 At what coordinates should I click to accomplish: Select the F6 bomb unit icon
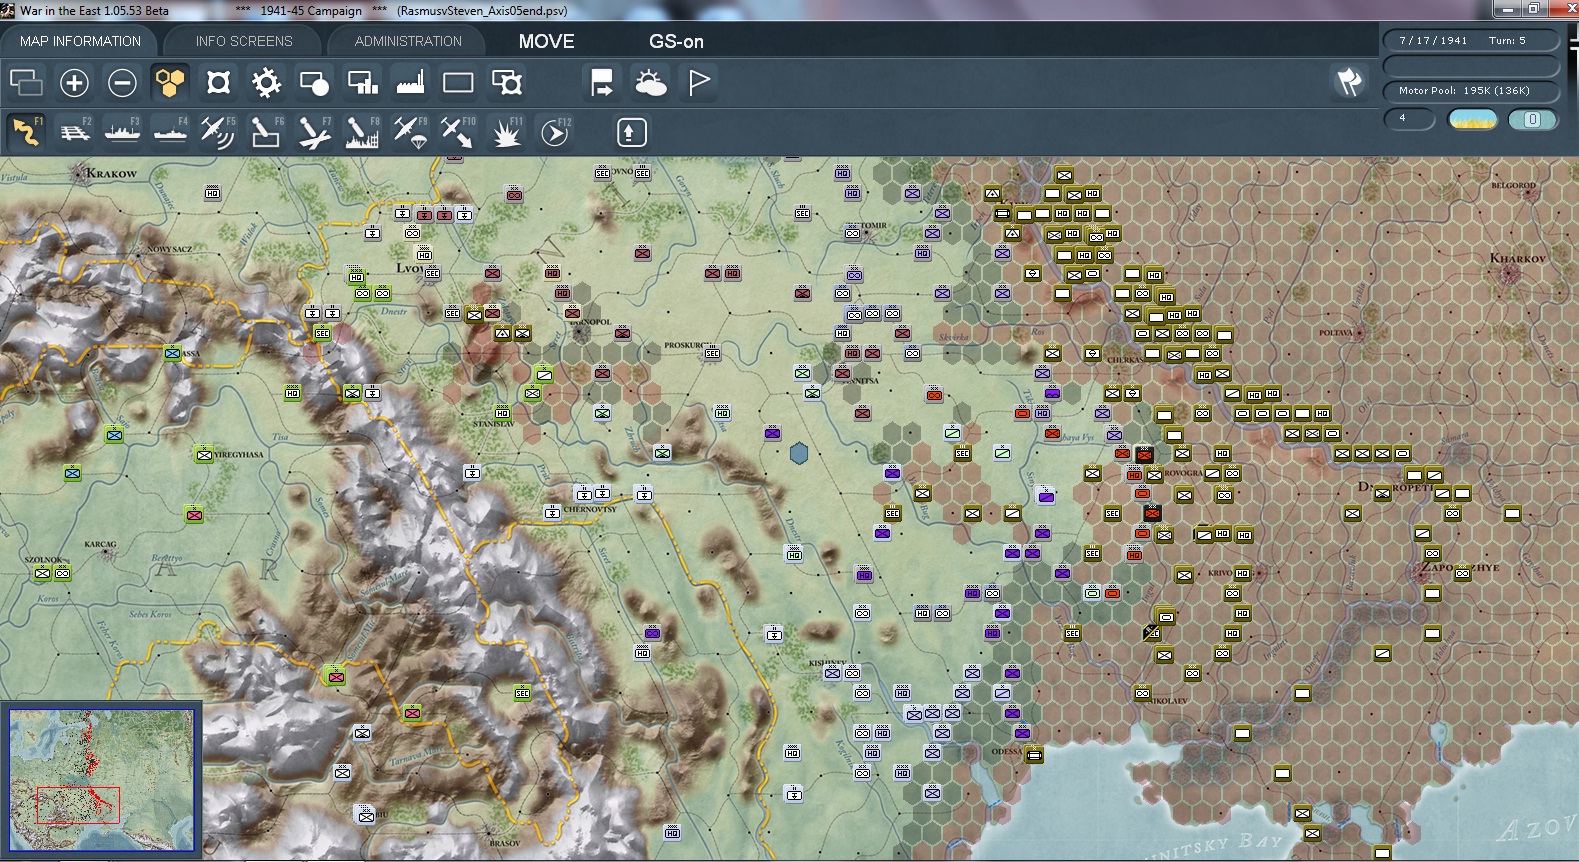tap(266, 132)
